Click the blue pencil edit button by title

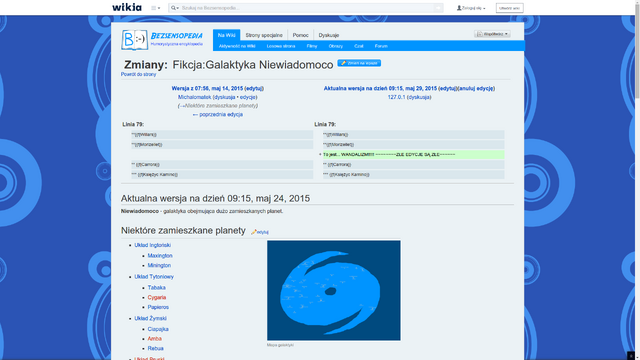(x=359, y=63)
